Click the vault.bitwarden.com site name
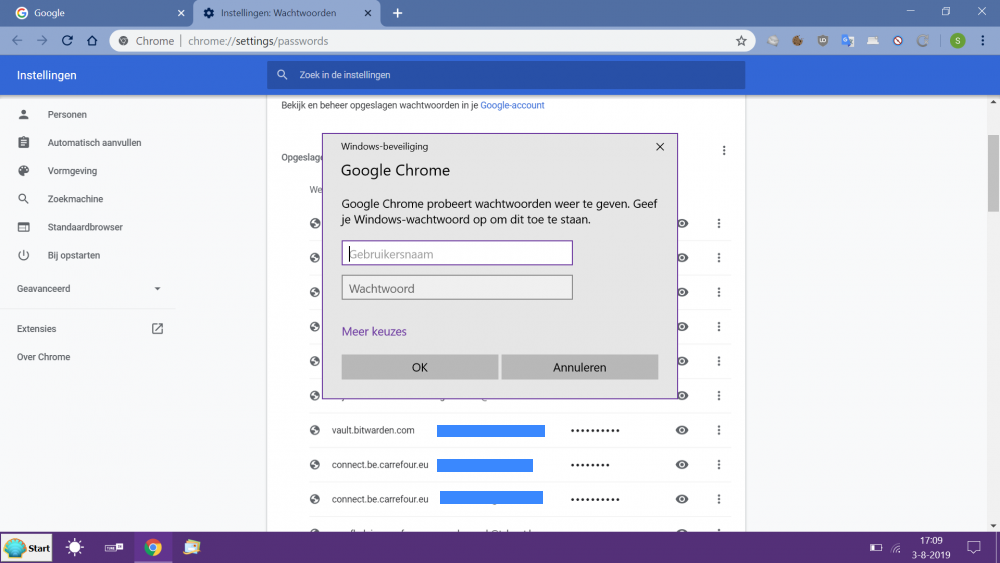 [x=373, y=430]
